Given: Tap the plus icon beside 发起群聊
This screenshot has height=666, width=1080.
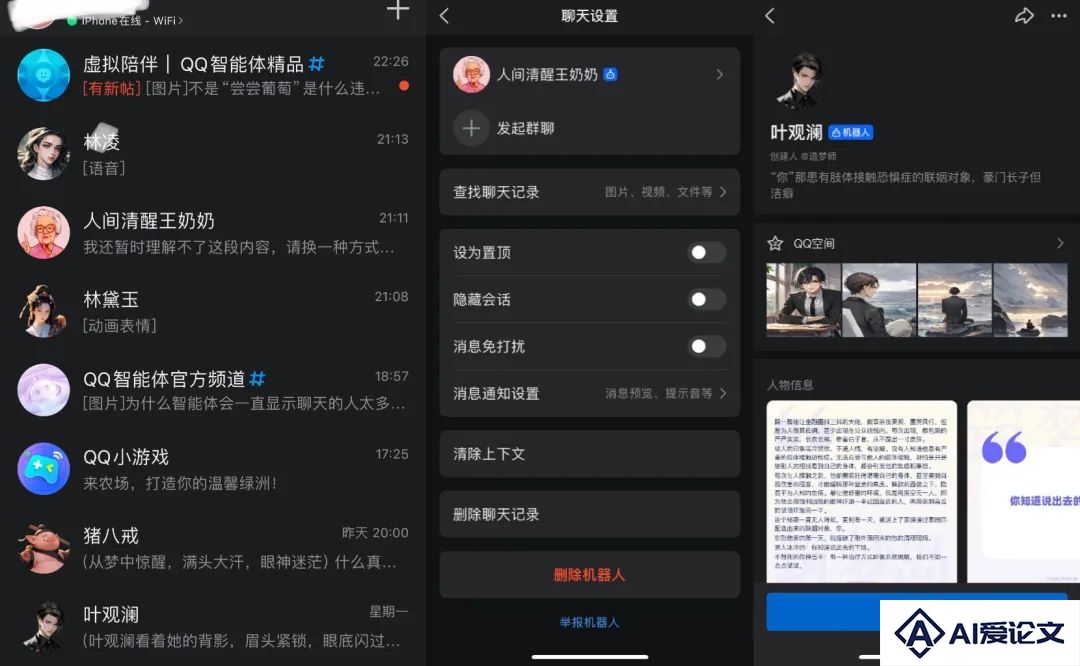Looking at the screenshot, I should click(471, 128).
